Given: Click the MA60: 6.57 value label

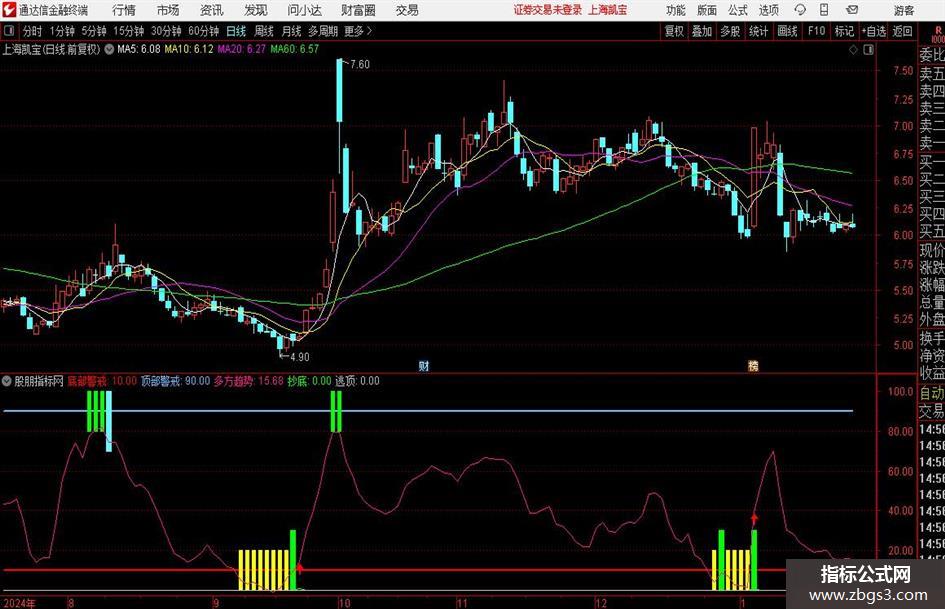Looking at the screenshot, I should pyautogui.click(x=294, y=49).
